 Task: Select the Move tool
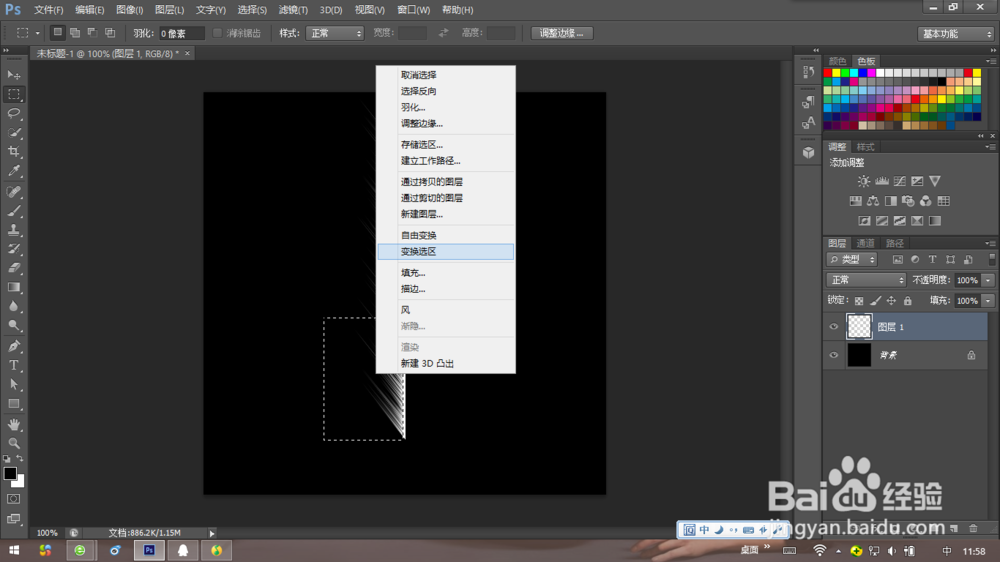click(x=13, y=75)
